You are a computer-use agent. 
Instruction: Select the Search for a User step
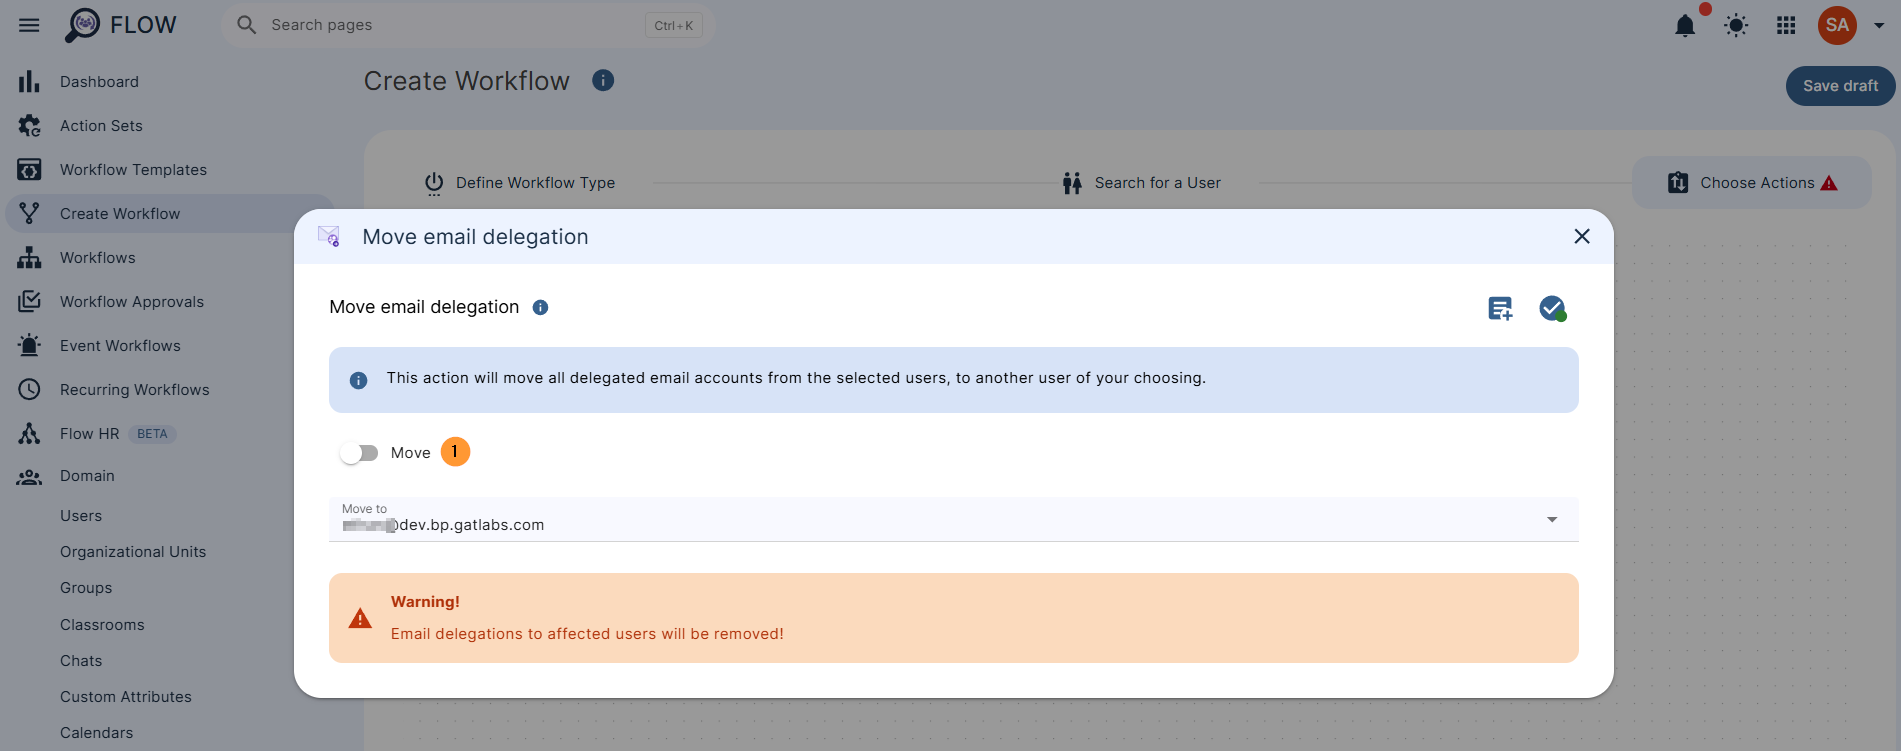point(1142,183)
